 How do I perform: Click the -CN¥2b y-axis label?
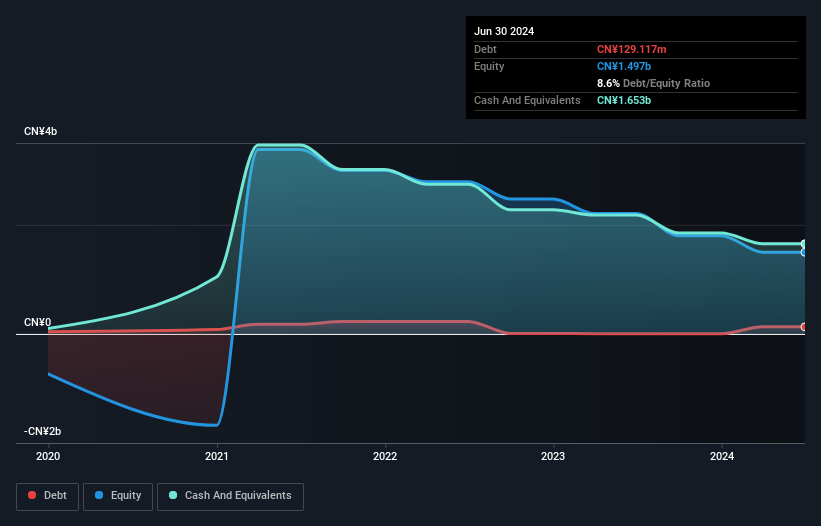pyautogui.click(x=42, y=431)
